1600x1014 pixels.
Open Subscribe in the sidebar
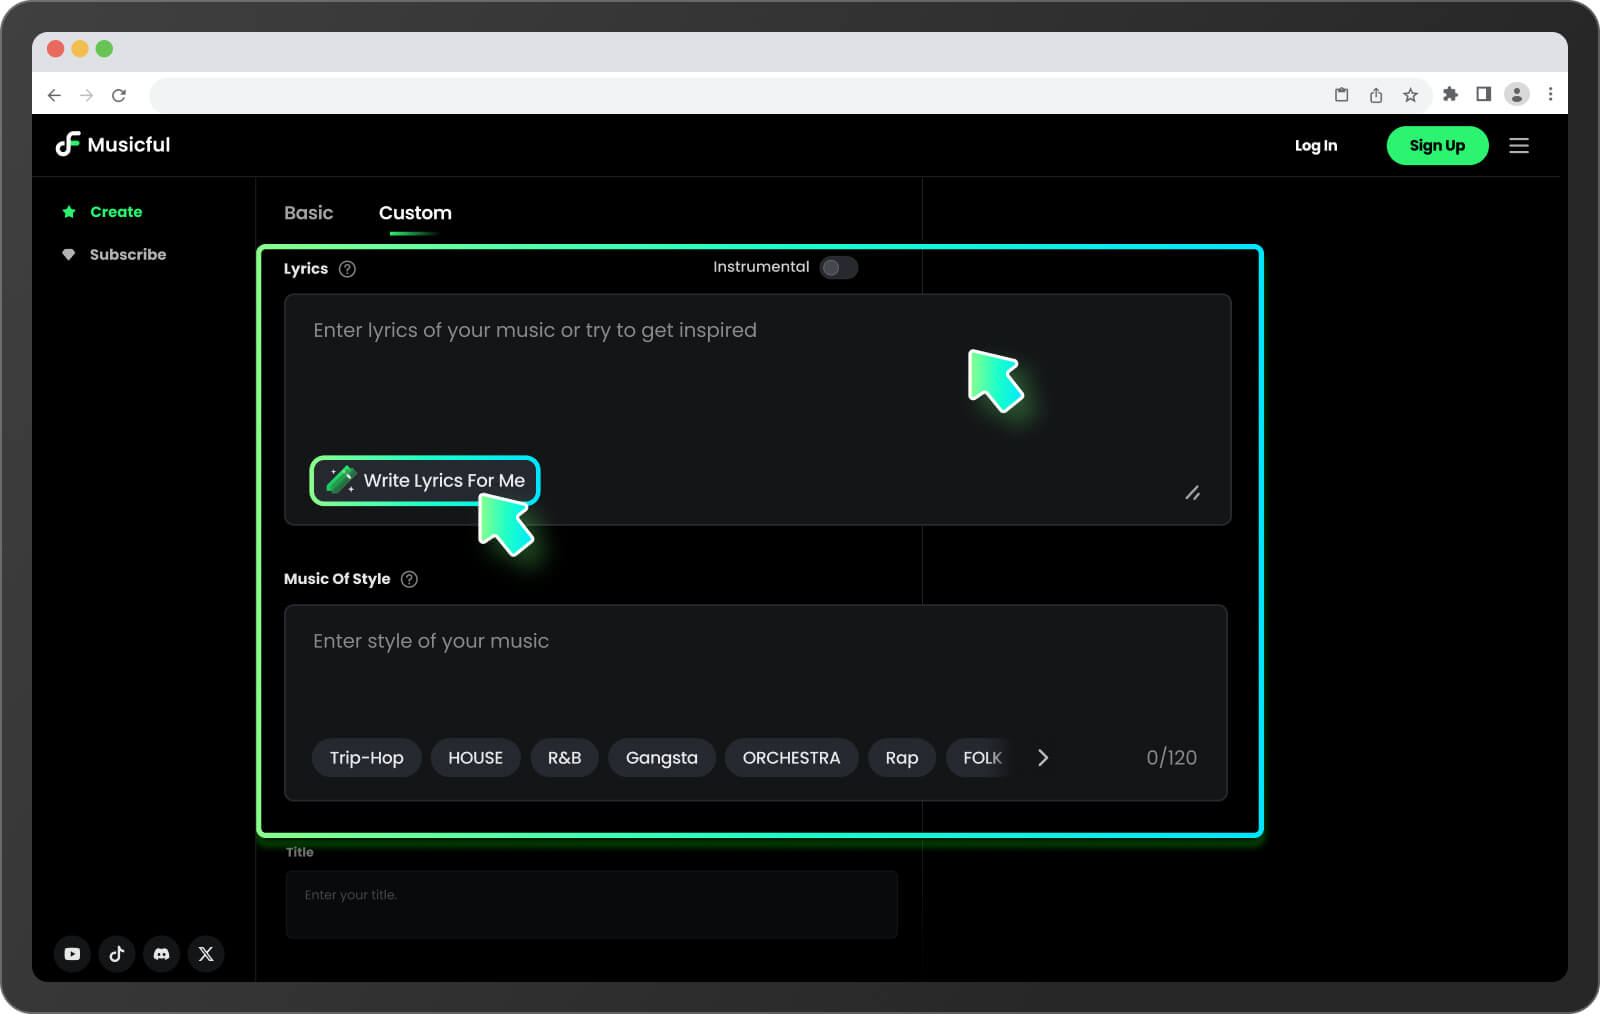[x=128, y=255]
